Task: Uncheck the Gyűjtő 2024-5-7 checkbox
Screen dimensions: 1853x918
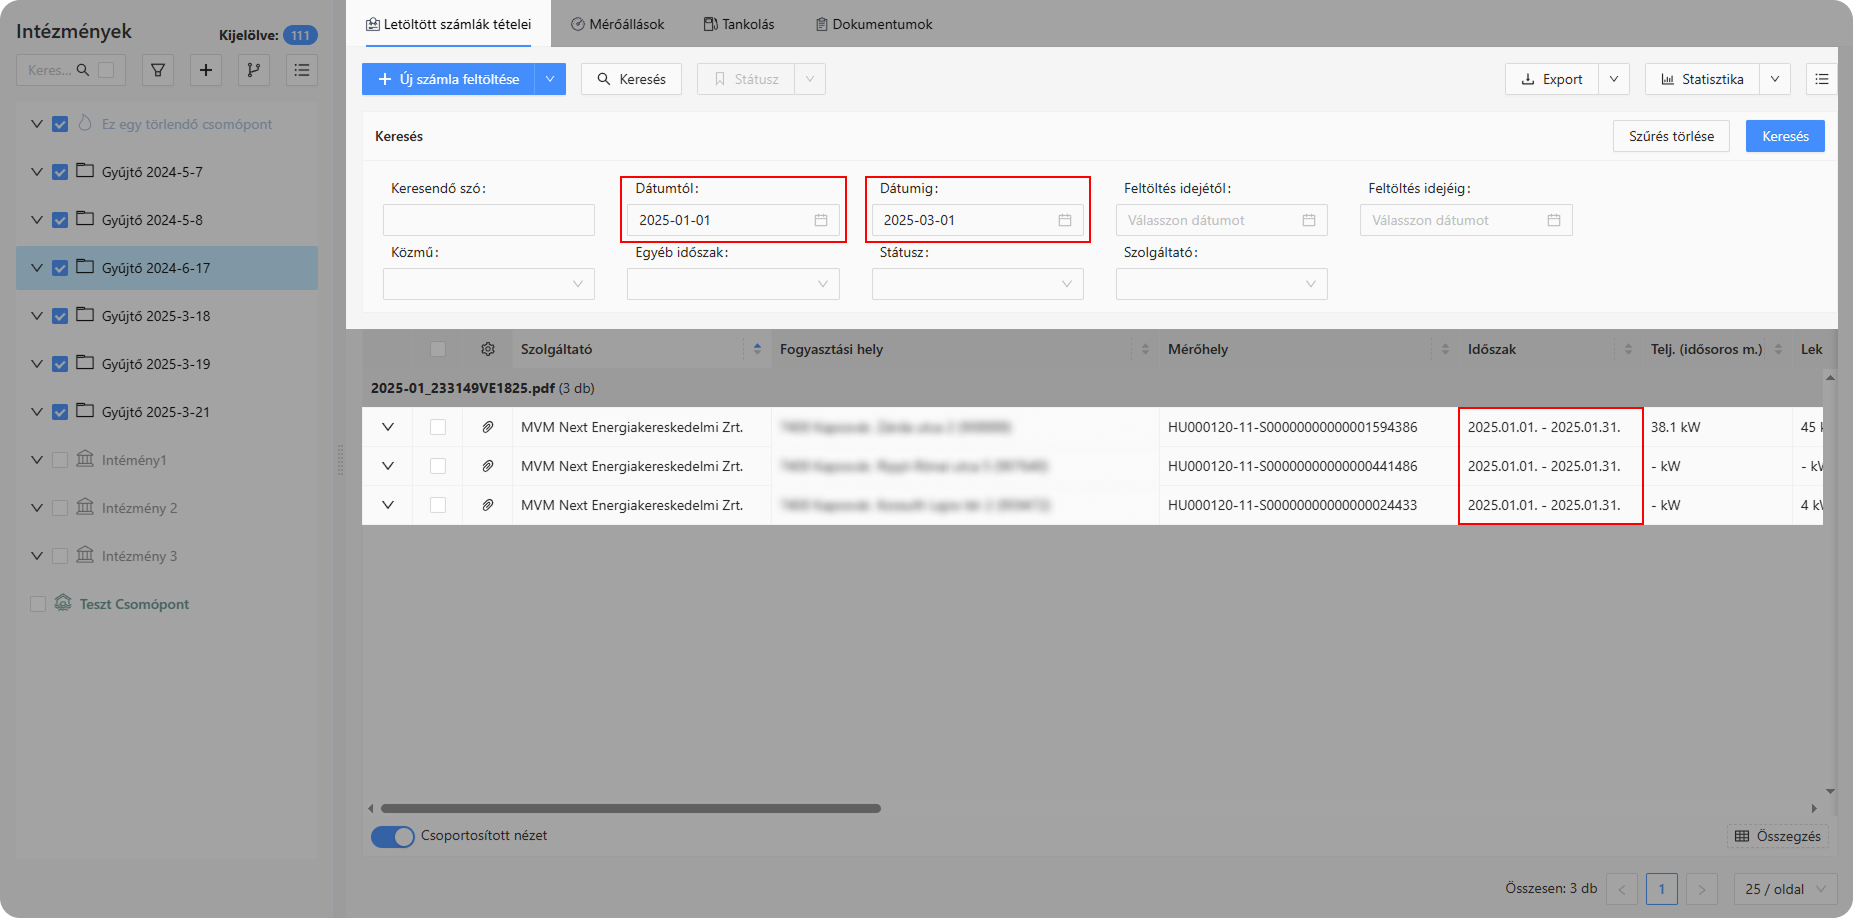Action: pyautogui.click(x=60, y=172)
